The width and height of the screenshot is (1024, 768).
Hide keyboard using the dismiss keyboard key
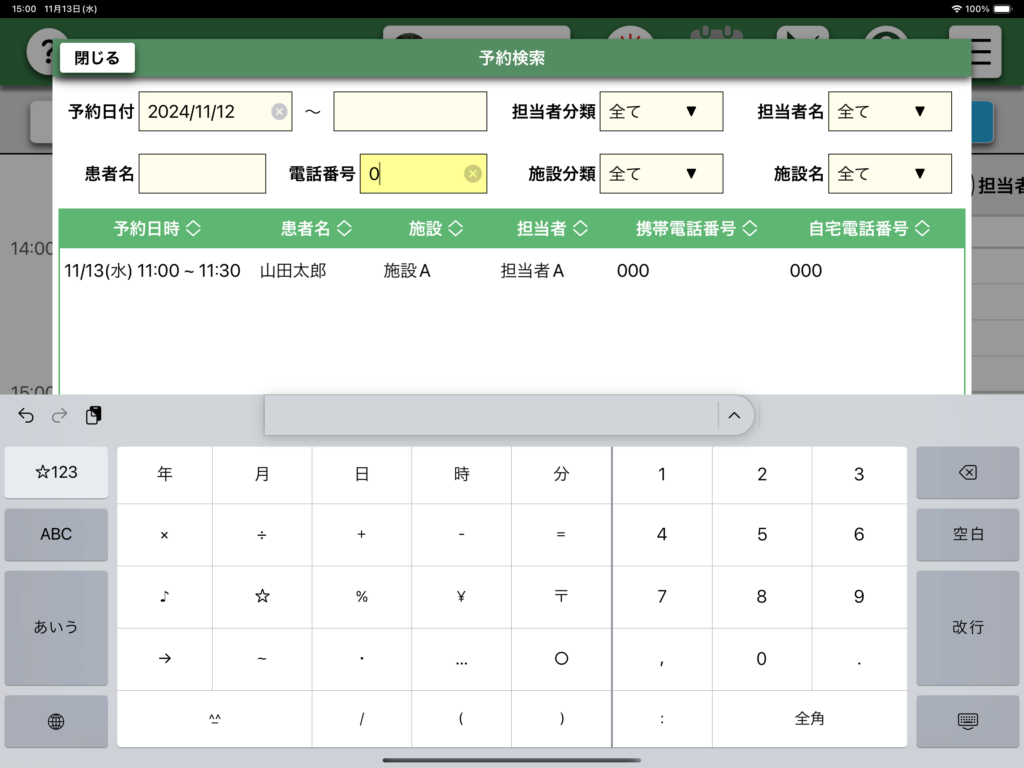tap(967, 721)
